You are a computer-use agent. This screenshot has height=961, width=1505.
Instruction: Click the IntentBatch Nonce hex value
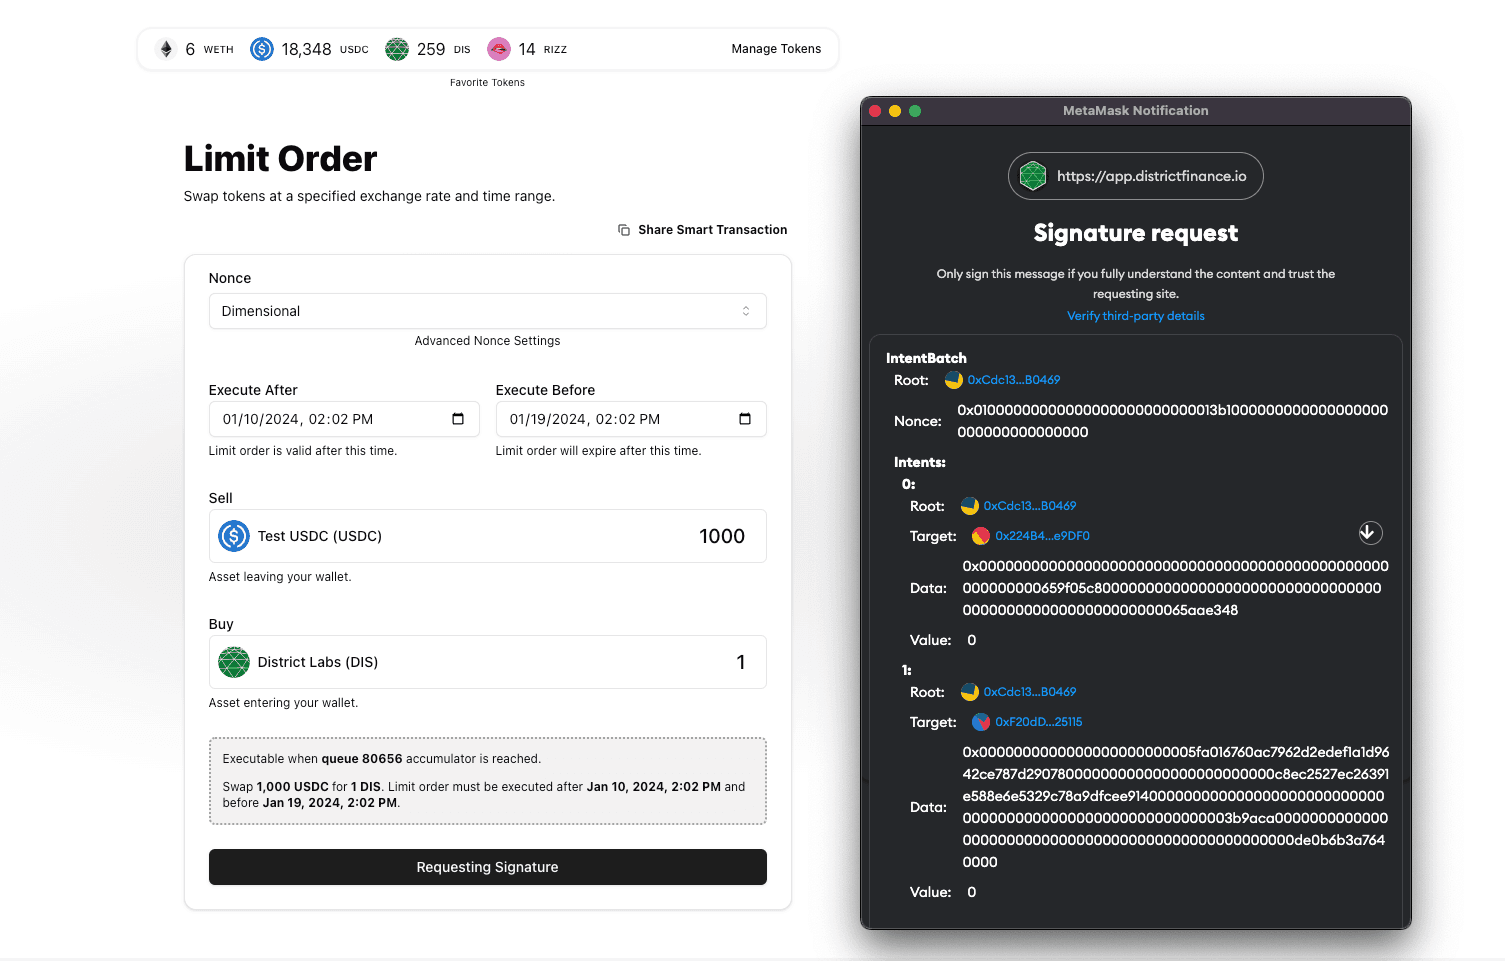coord(1173,421)
